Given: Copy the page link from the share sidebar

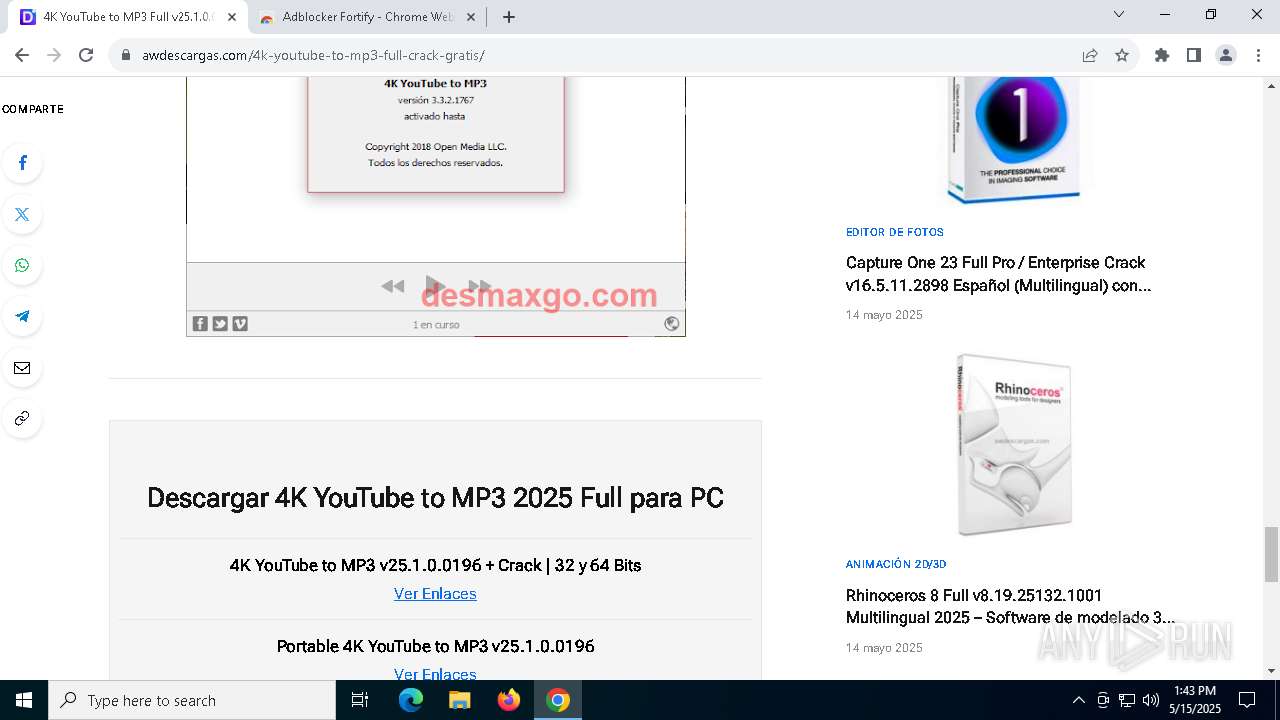Looking at the screenshot, I should pos(22,418).
